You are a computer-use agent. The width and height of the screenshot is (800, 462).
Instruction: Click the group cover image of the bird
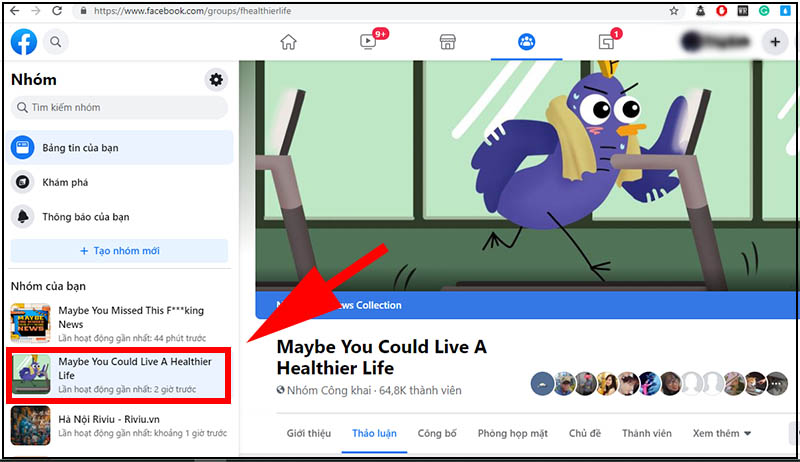[x=526, y=176]
